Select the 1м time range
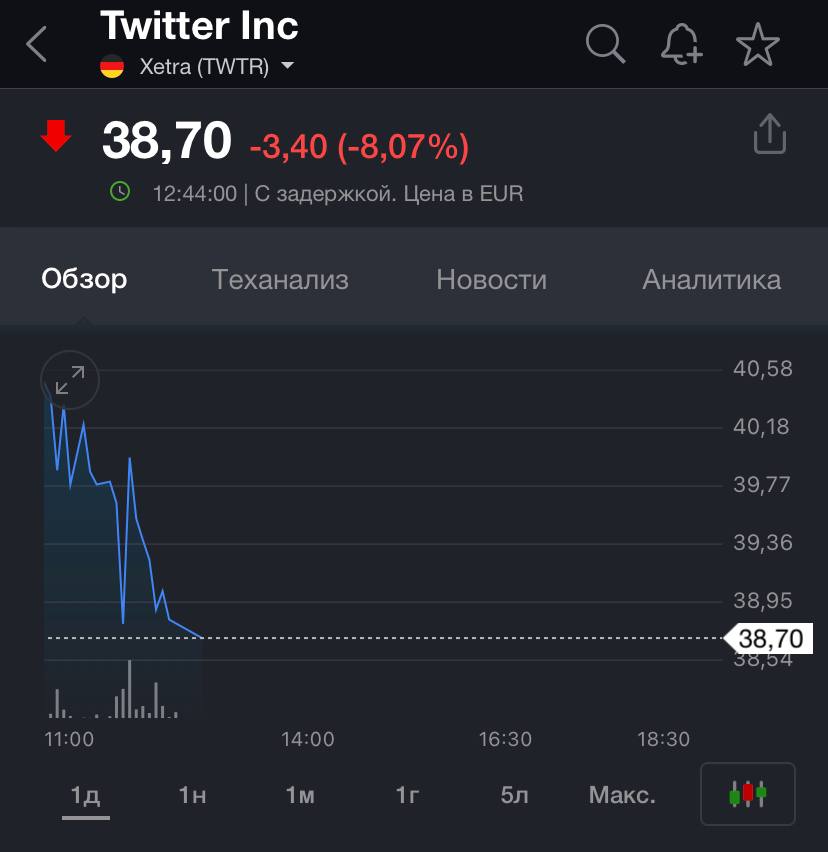Screen dimensions: 828x852 point(300,796)
